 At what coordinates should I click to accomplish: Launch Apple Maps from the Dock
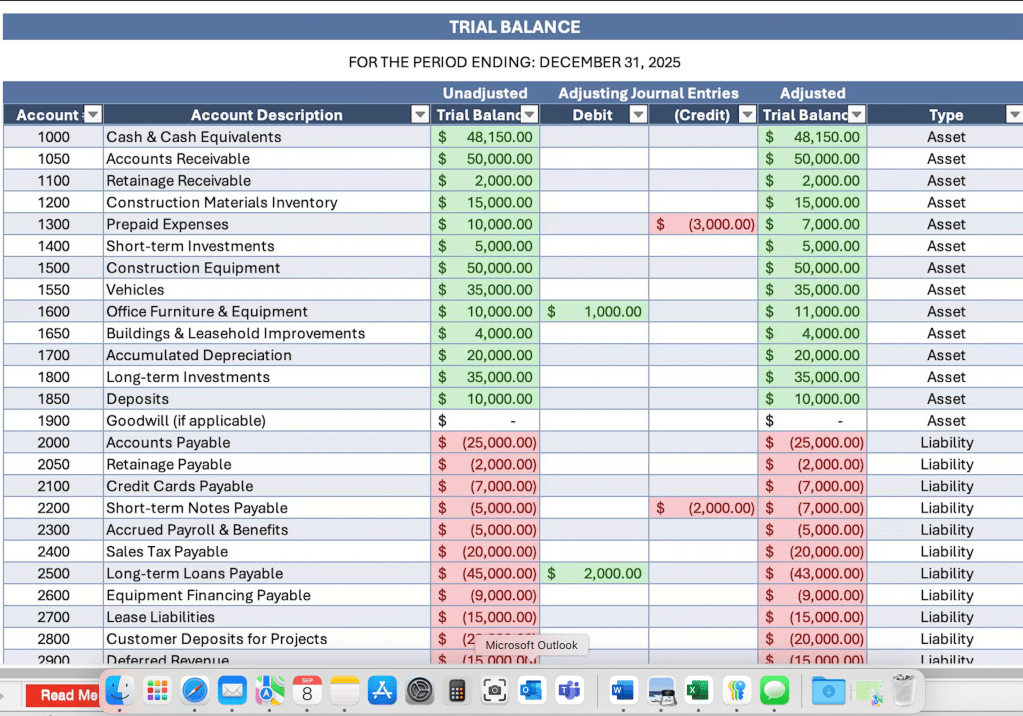(x=268, y=690)
